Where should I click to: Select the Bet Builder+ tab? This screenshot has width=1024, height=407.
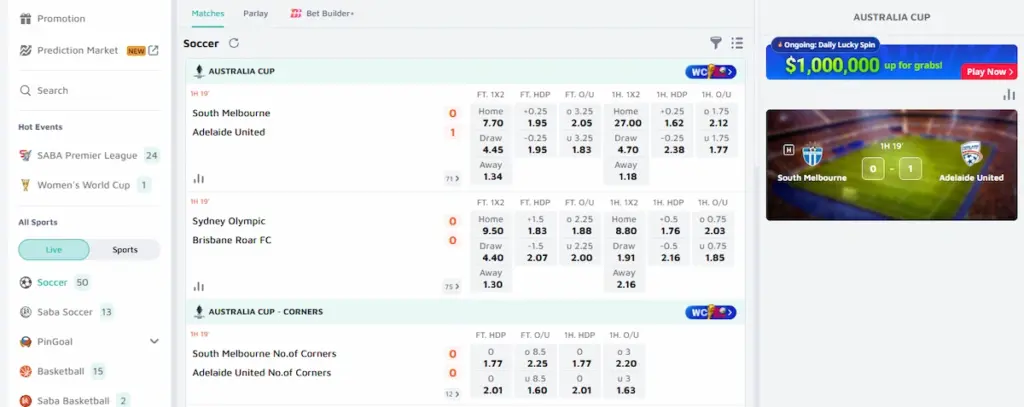[323, 13]
